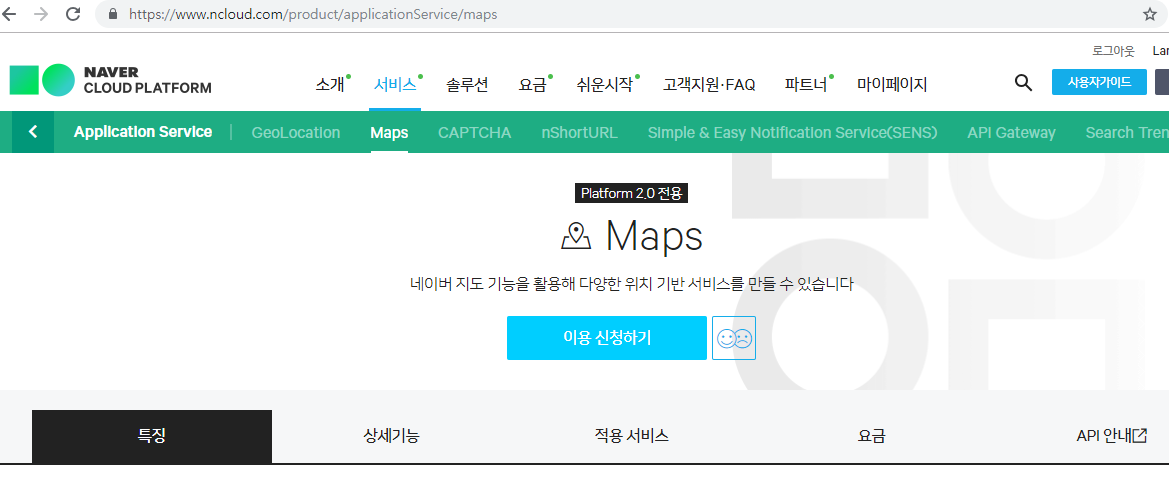Click the Naver Cloud Platform logo
The image size is (1169, 497).
pyautogui.click(x=110, y=80)
